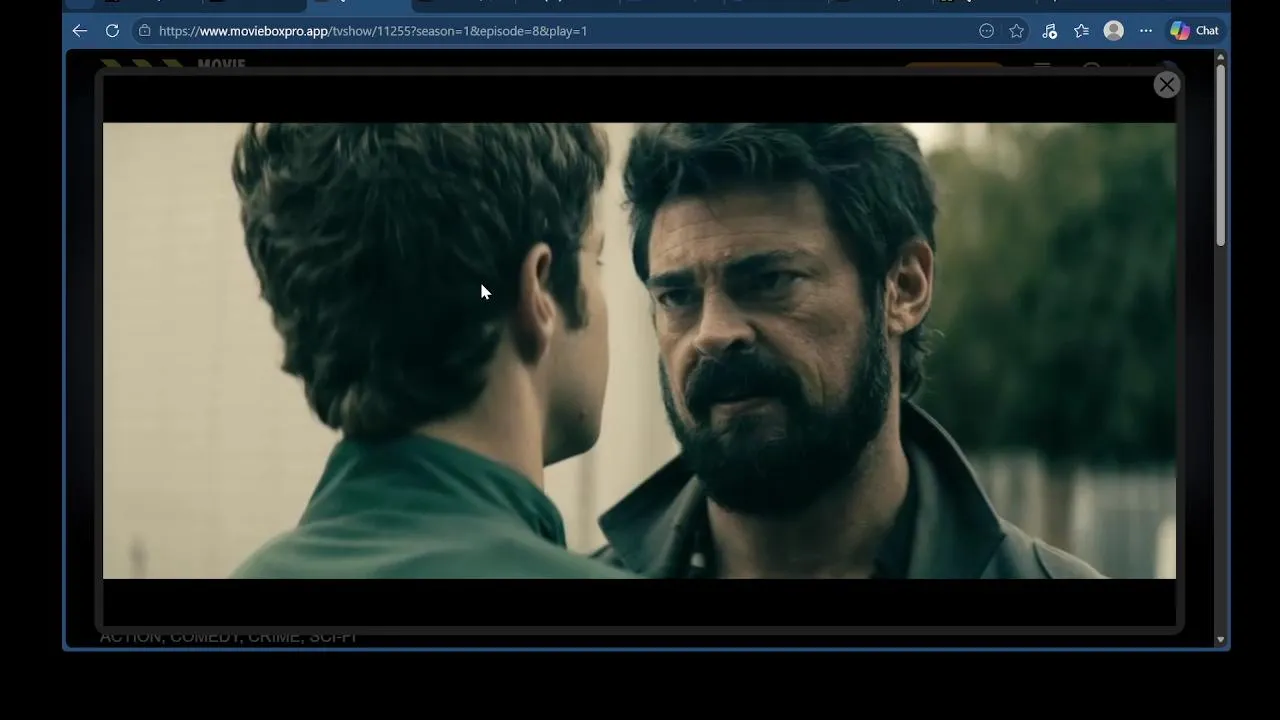This screenshot has width=1280, height=720.
Task: Close the video player overlay
Action: coord(1166,85)
